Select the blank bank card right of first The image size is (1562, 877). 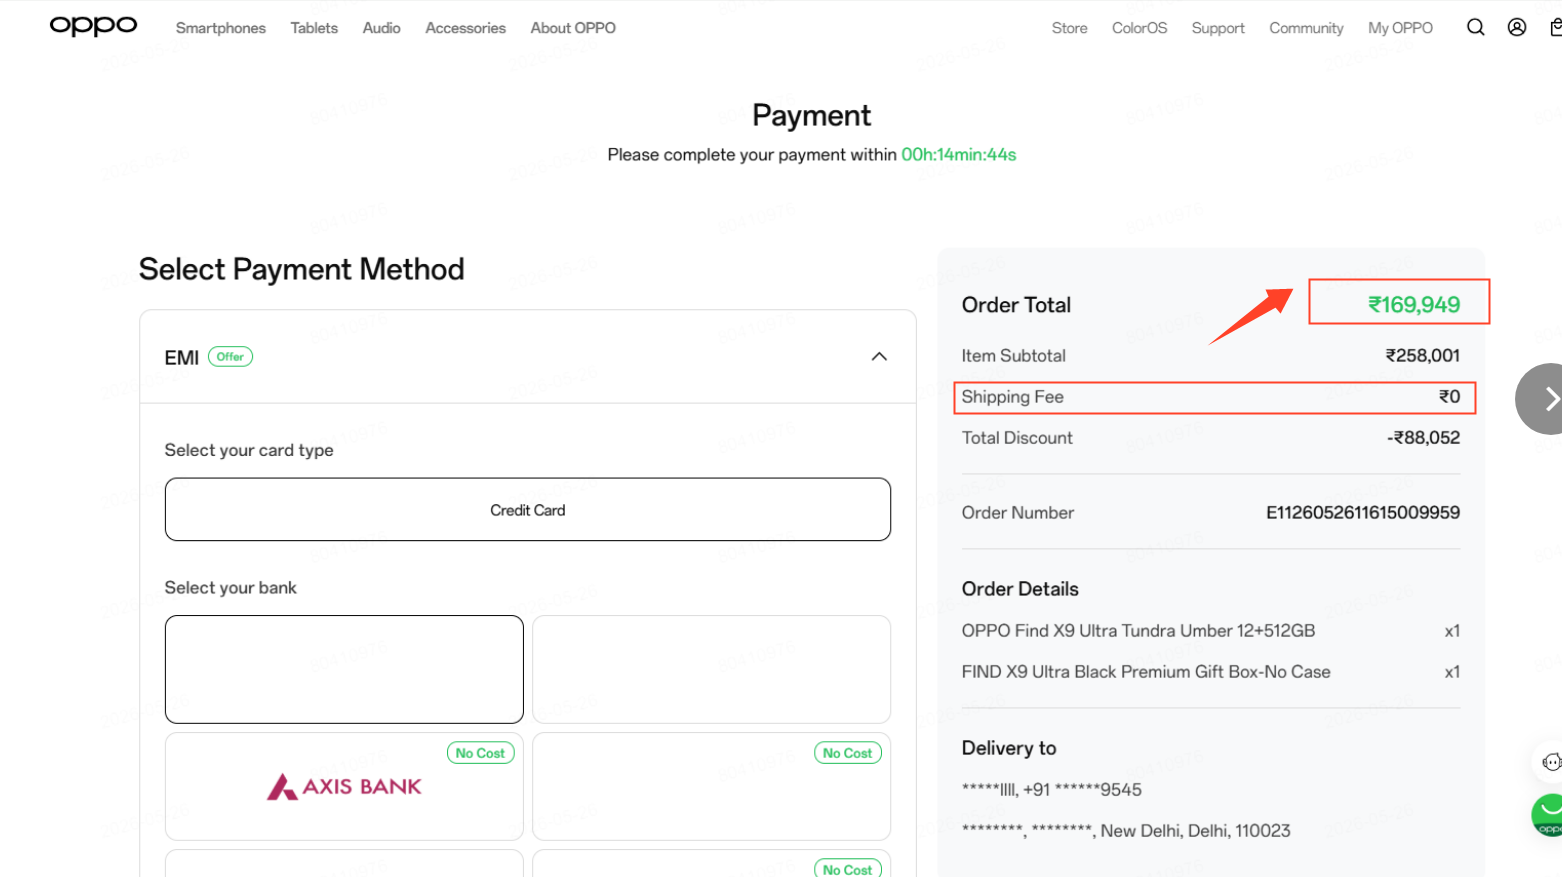pos(711,669)
